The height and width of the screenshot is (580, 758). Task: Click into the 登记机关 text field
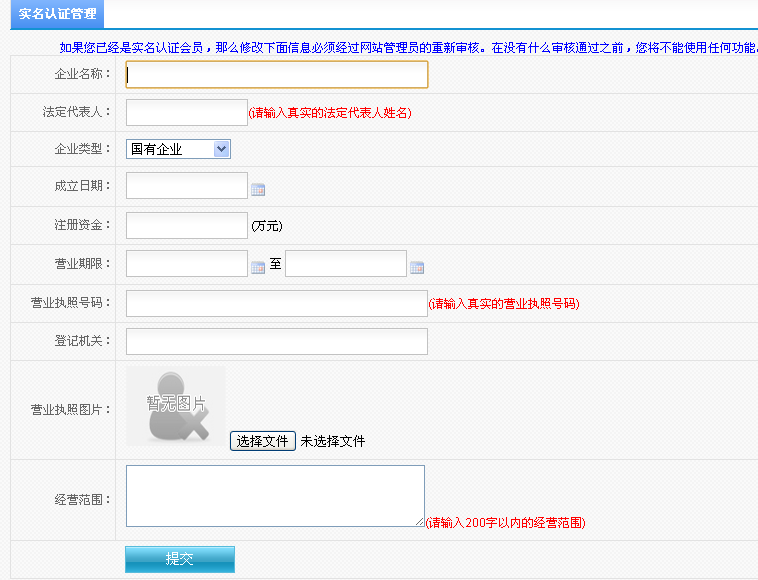[x=277, y=341]
